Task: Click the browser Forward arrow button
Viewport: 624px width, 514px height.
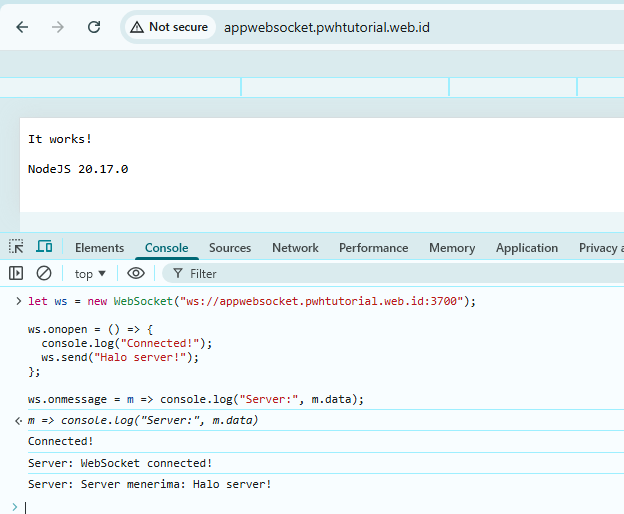Action: [x=58, y=27]
